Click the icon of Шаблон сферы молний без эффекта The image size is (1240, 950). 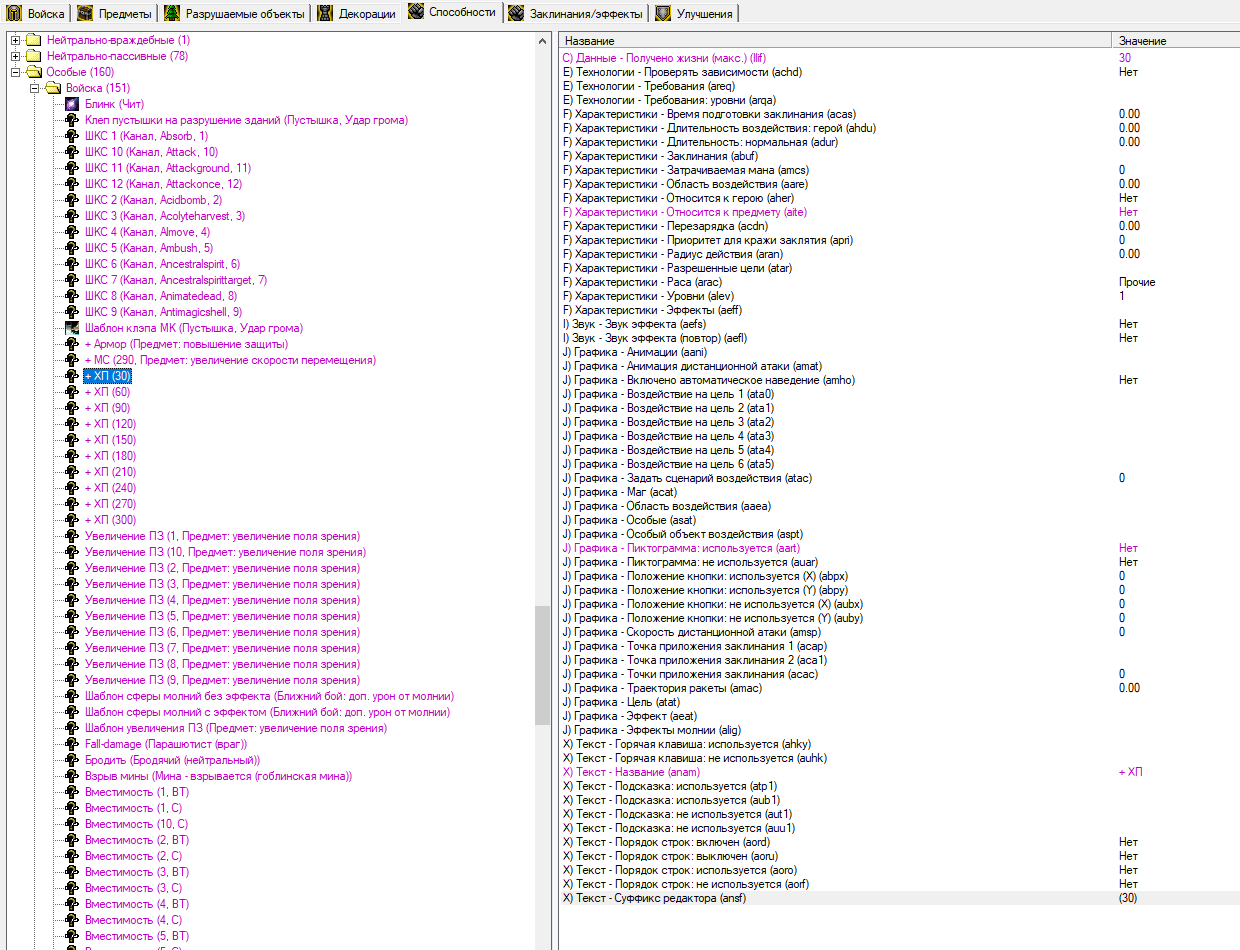(72, 696)
